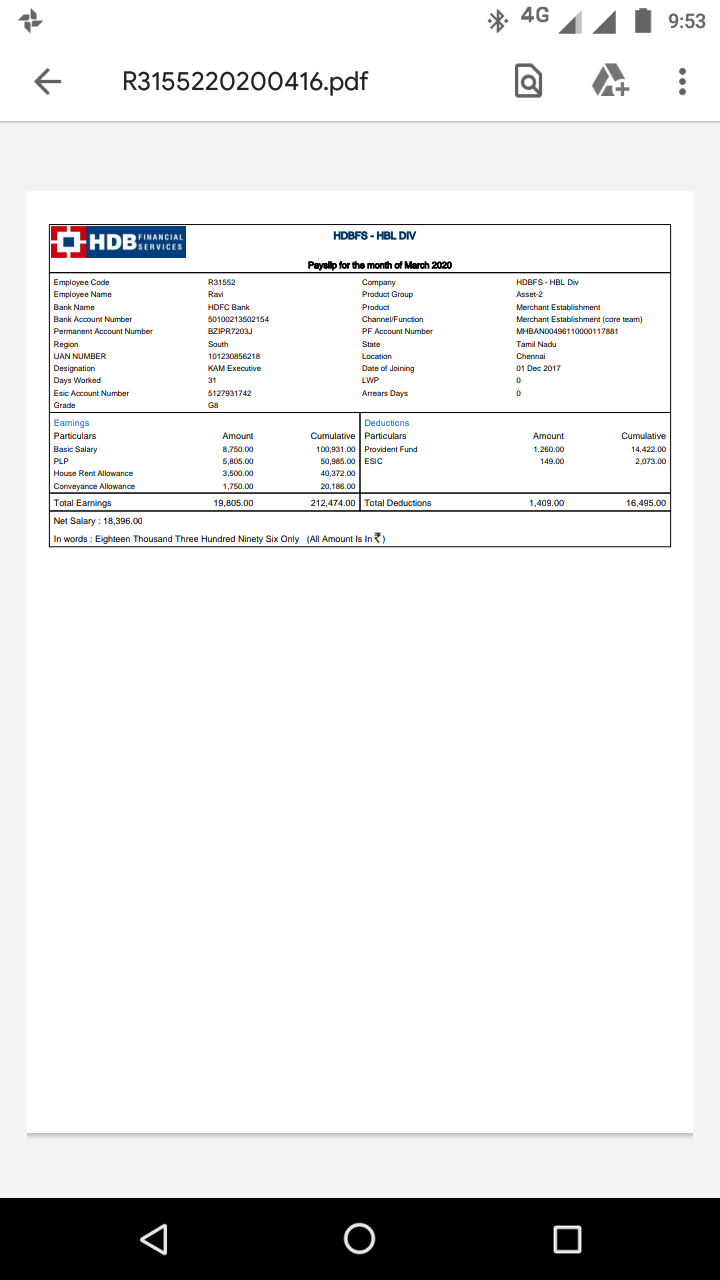Tap Add to Drive icon
This screenshot has width=720, height=1280.
pos(610,80)
